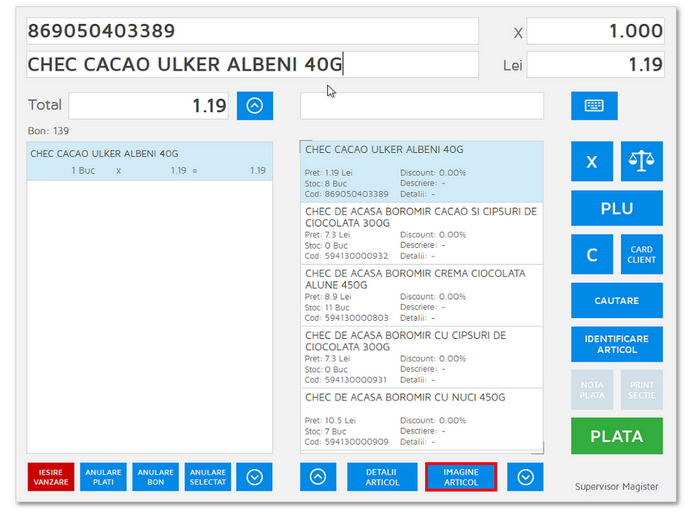Select result BOROMIR CACAO SI CIPSURI DE CIOCOLATA 300G
Viewport: 692px width, 519px height.
[422, 234]
